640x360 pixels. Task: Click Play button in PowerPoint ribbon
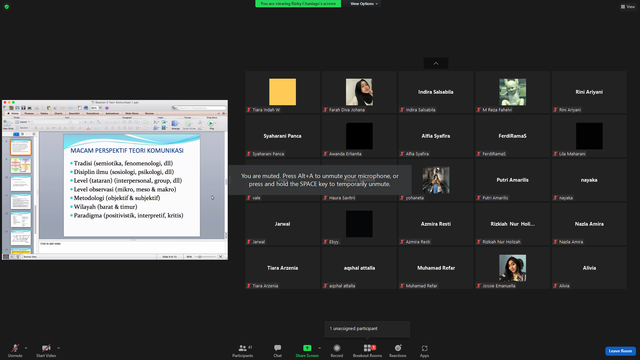click(x=211, y=124)
